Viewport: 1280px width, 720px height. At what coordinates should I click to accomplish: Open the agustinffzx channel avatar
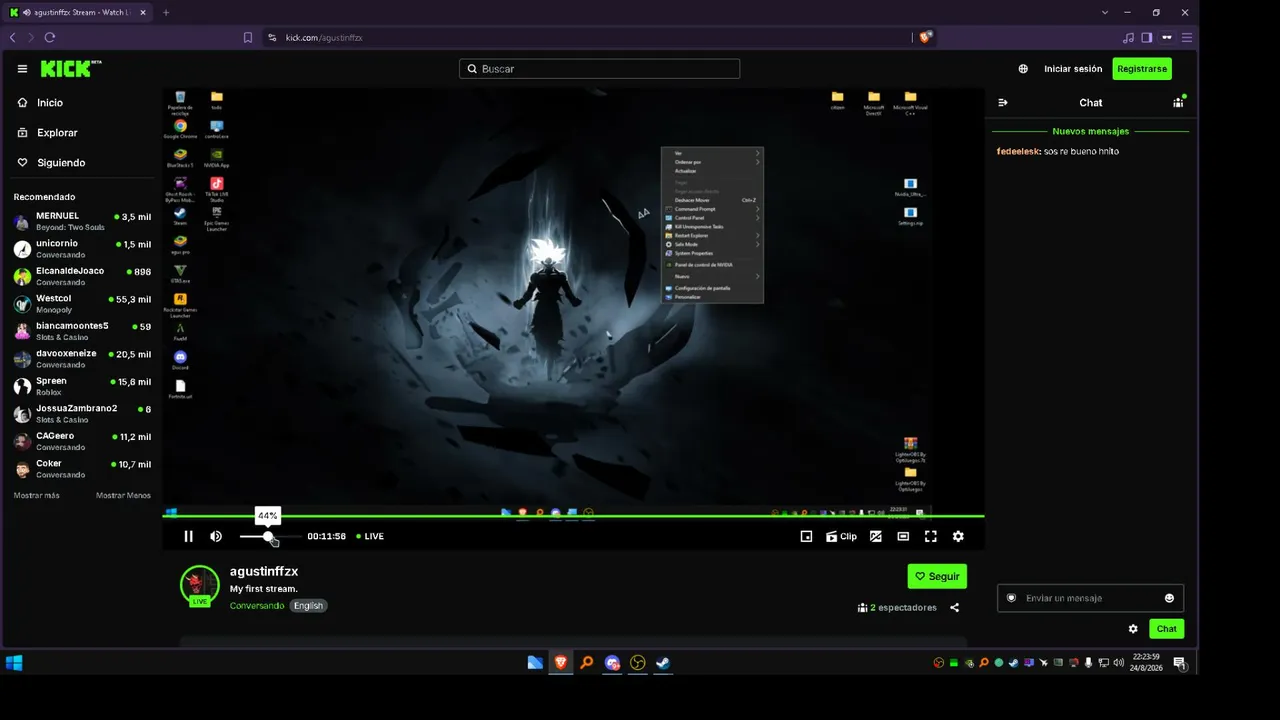[199, 586]
